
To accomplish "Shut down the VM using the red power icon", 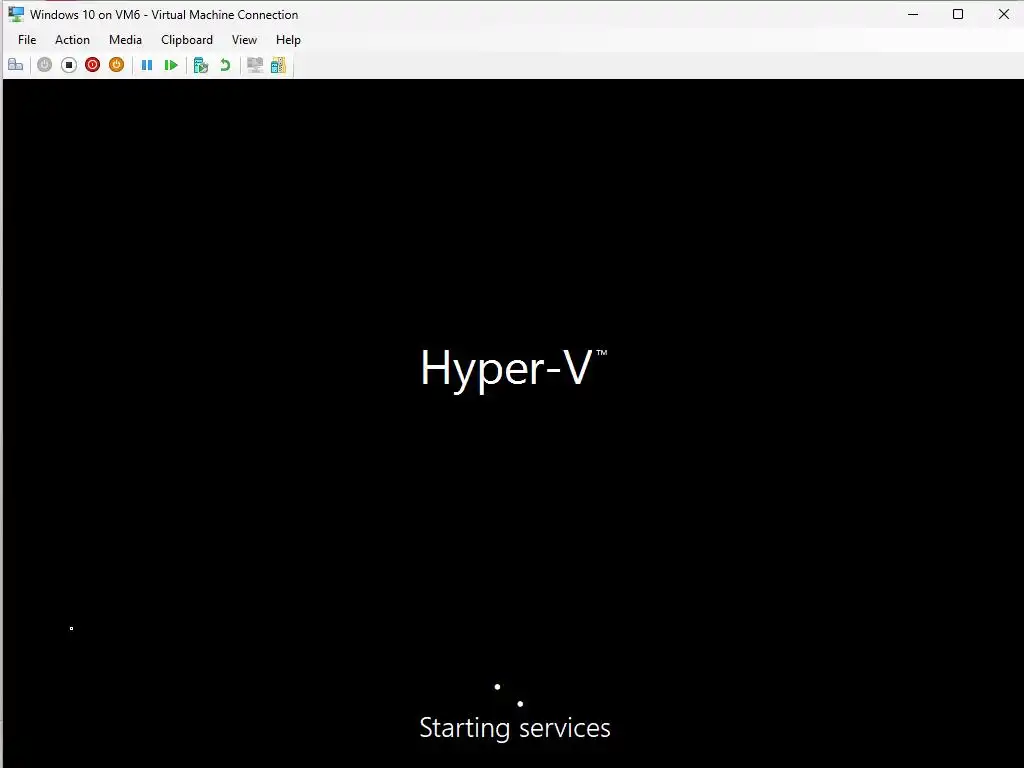I will 92,65.
